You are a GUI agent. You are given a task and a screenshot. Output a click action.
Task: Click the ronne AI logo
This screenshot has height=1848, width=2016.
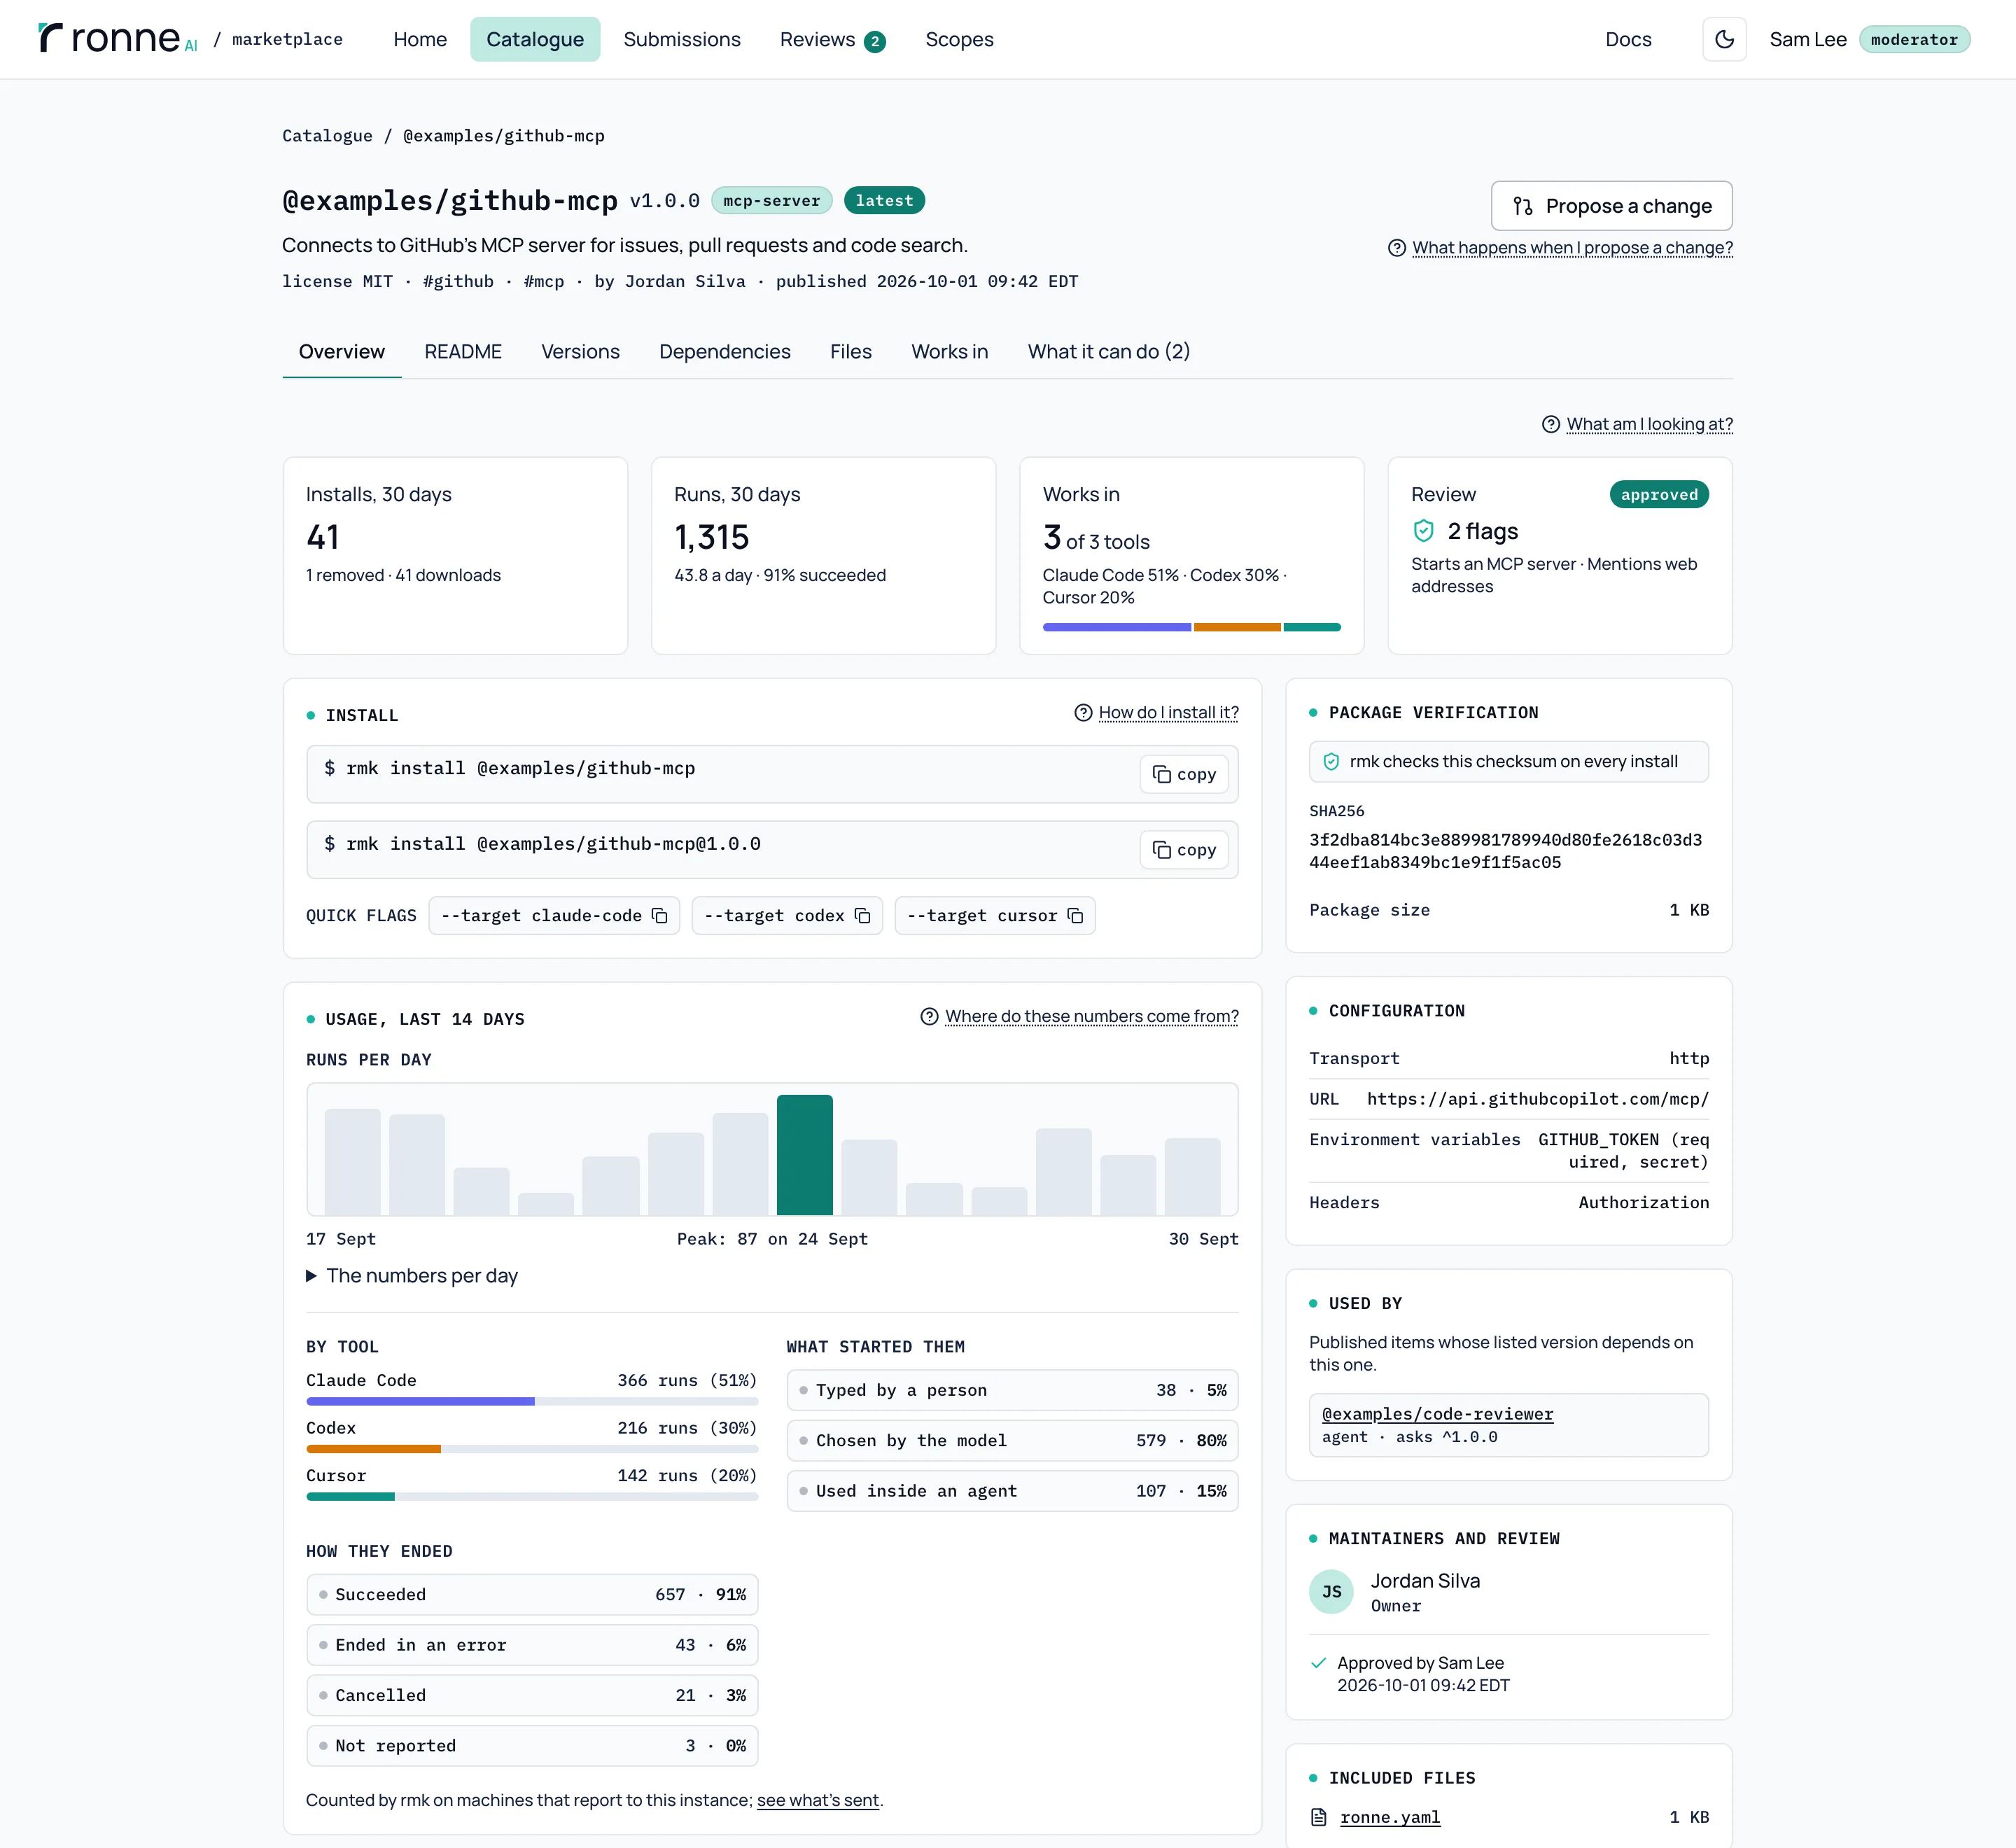point(118,38)
